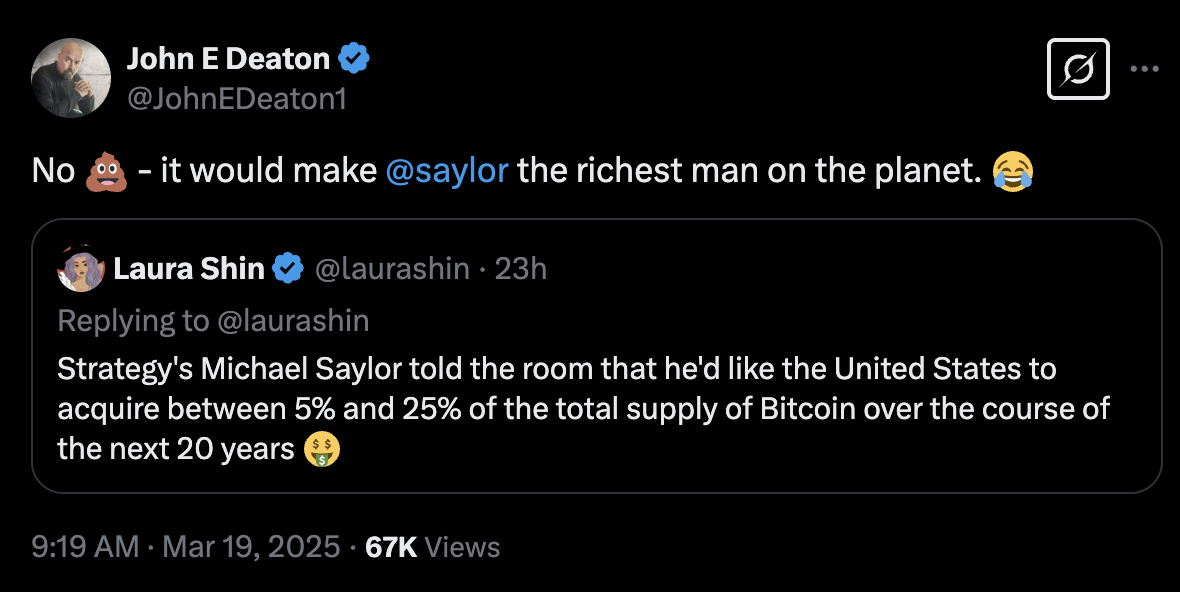The width and height of the screenshot is (1180, 592).
Task: Click Laura Shin's blue verified badge
Action: coord(289,268)
